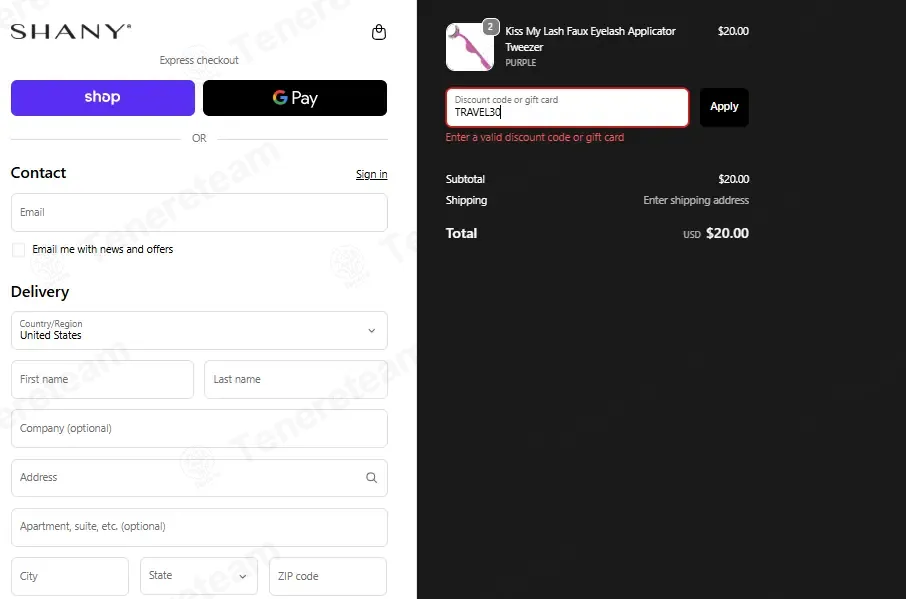Click the Kiss My Lash Faux Eyelash Applicator title
This screenshot has height=599, width=906.
click(x=590, y=39)
